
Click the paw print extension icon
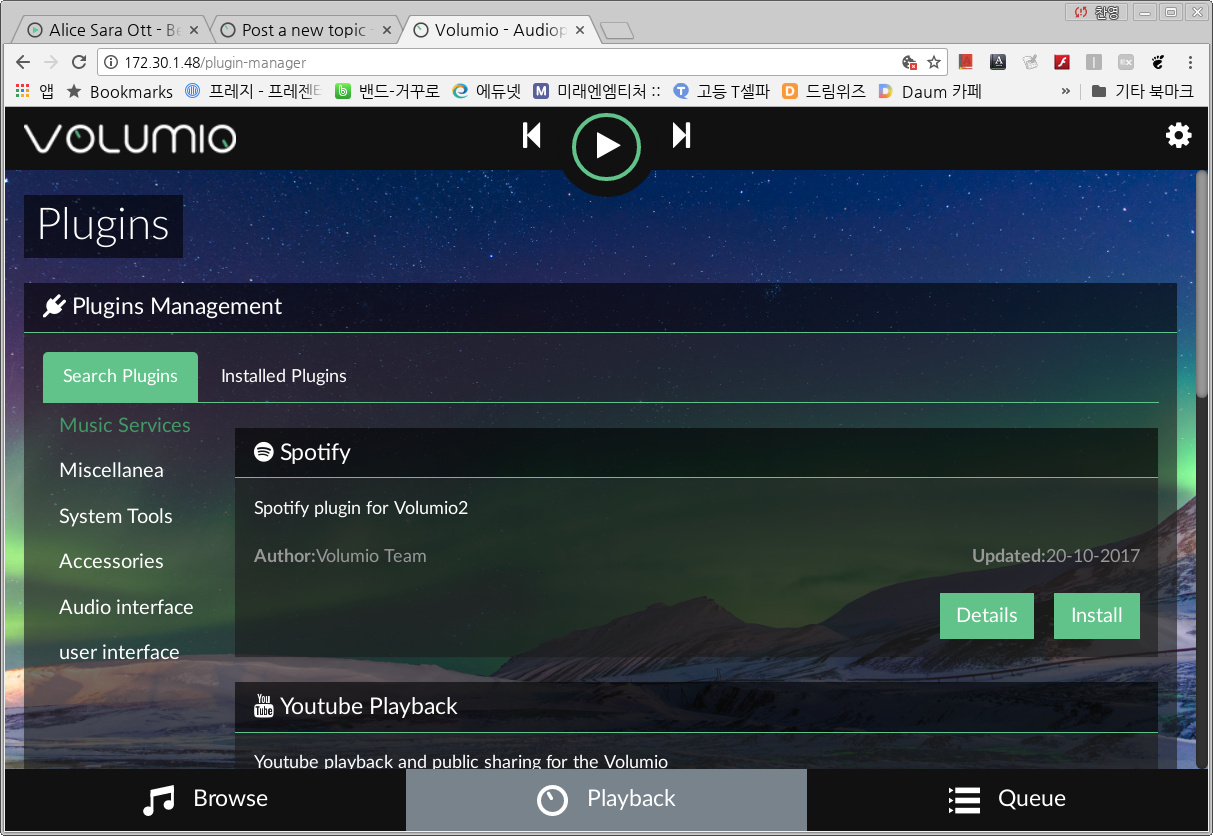1158,62
